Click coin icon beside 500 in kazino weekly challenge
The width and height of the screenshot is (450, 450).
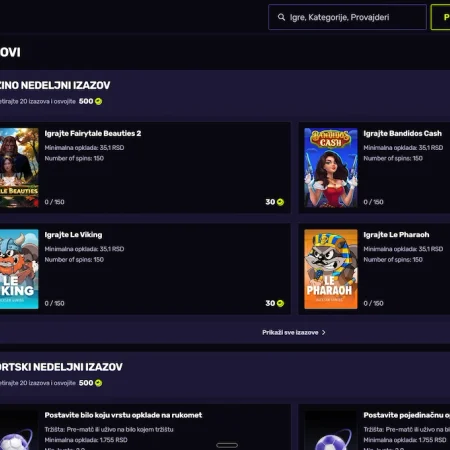[98, 101]
